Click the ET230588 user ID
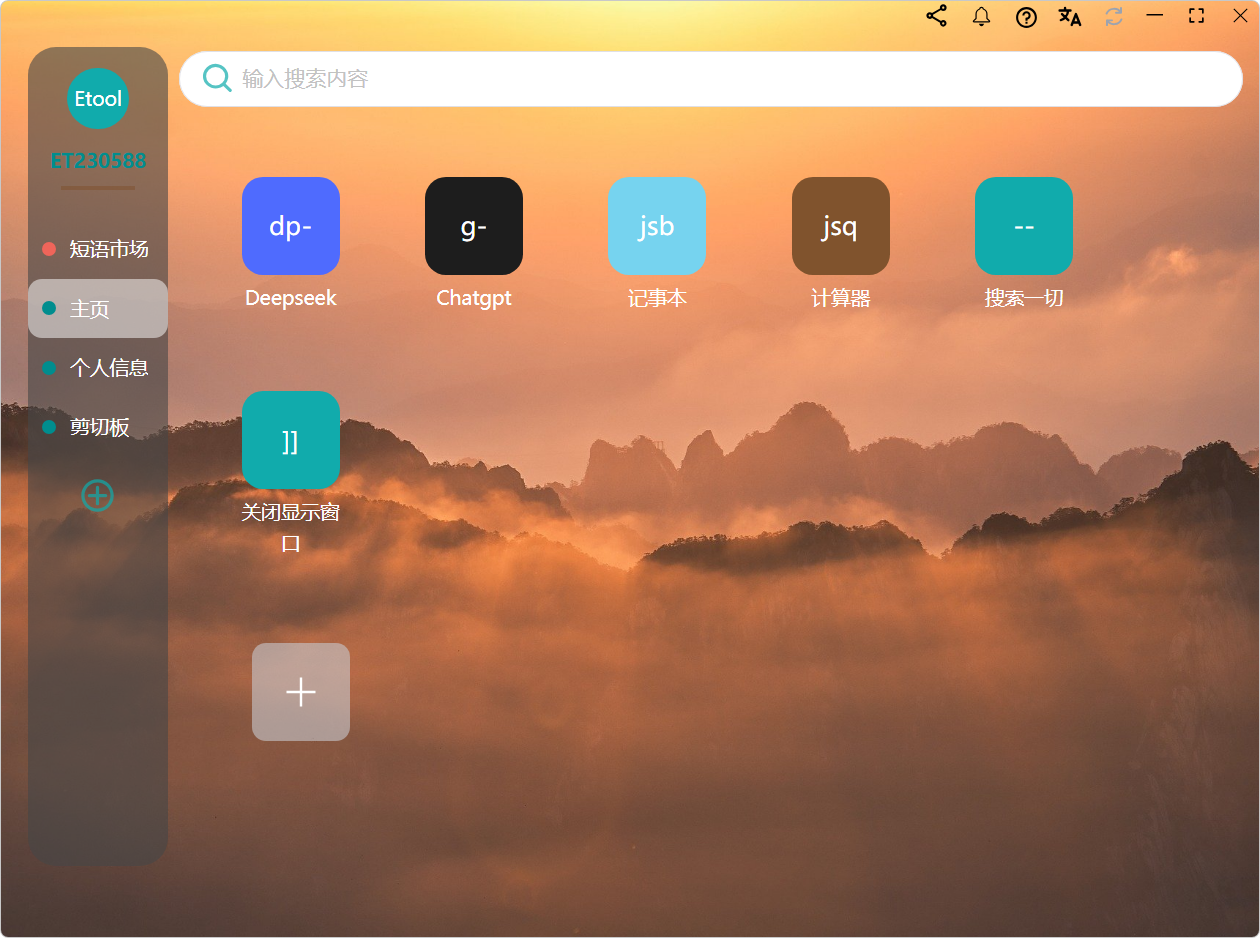Screen dimensions: 1260x938 (x=98, y=161)
